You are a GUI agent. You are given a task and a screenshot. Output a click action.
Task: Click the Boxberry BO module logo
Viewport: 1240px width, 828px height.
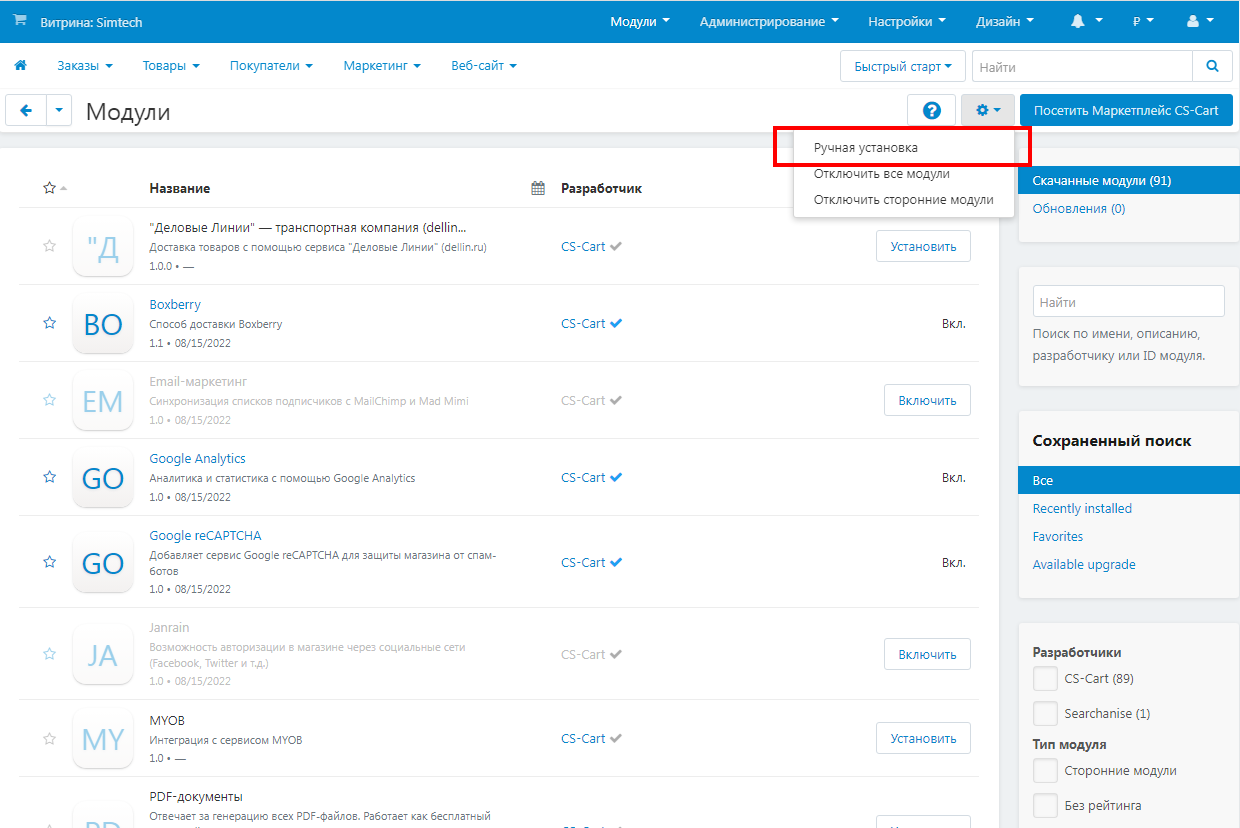103,323
